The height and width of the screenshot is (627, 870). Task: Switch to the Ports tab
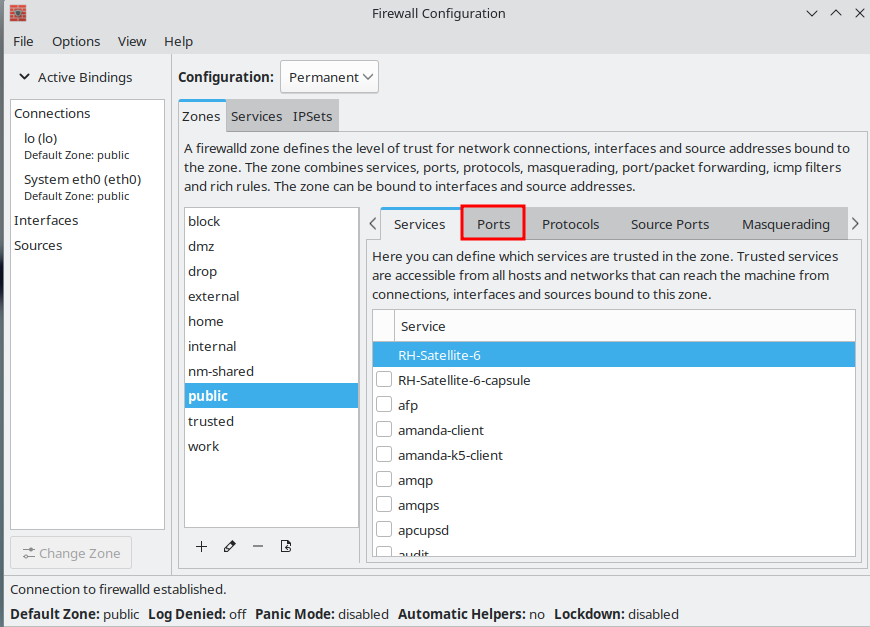[x=493, y=224]
